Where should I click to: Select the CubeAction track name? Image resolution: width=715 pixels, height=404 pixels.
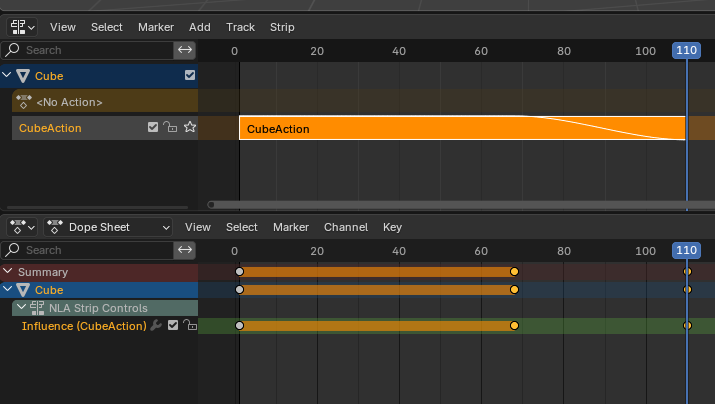pyautogui.click(x=50, y=128)
